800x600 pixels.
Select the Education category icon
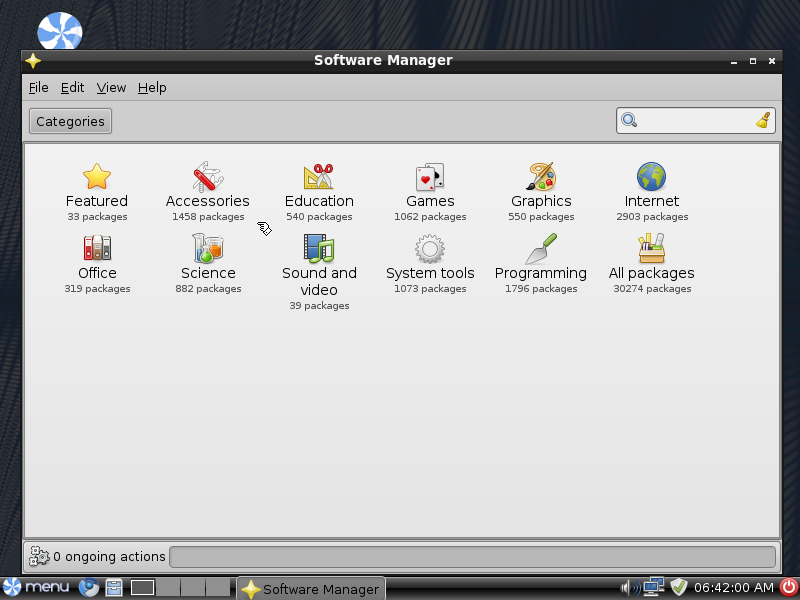pyautogui.click(x=319, y=177)
